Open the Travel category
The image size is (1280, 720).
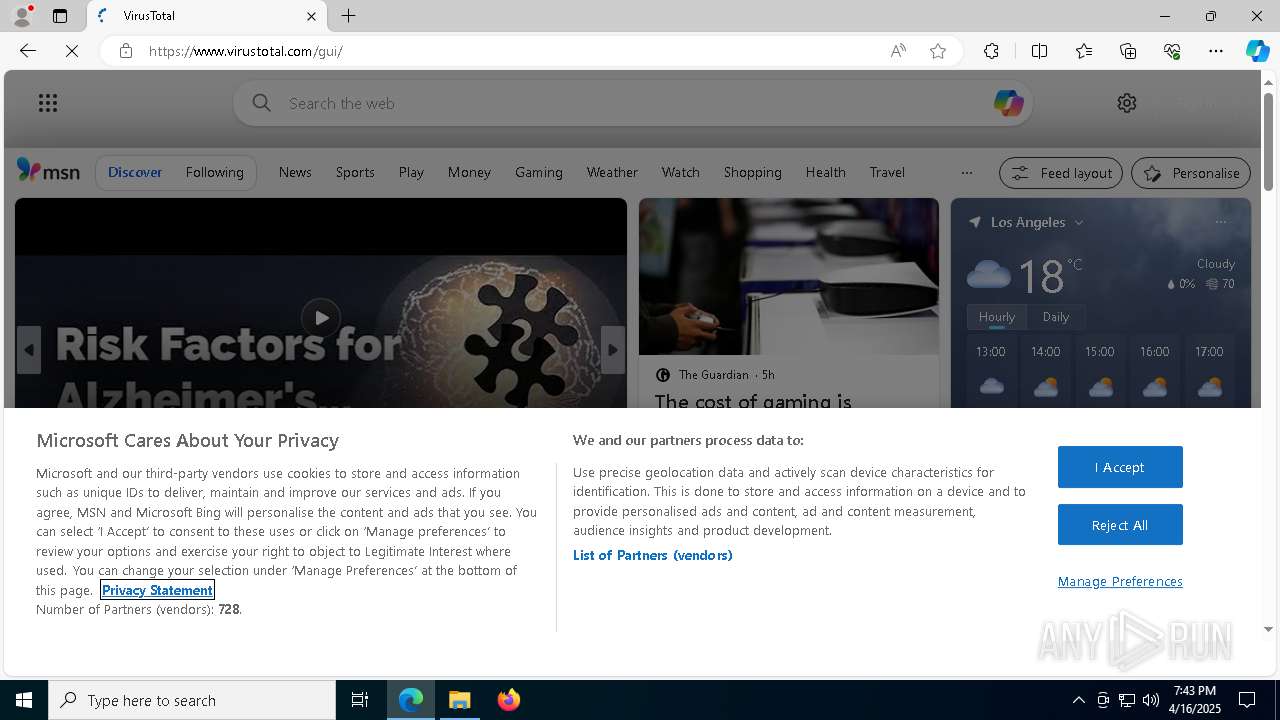(x=887, y=172)
